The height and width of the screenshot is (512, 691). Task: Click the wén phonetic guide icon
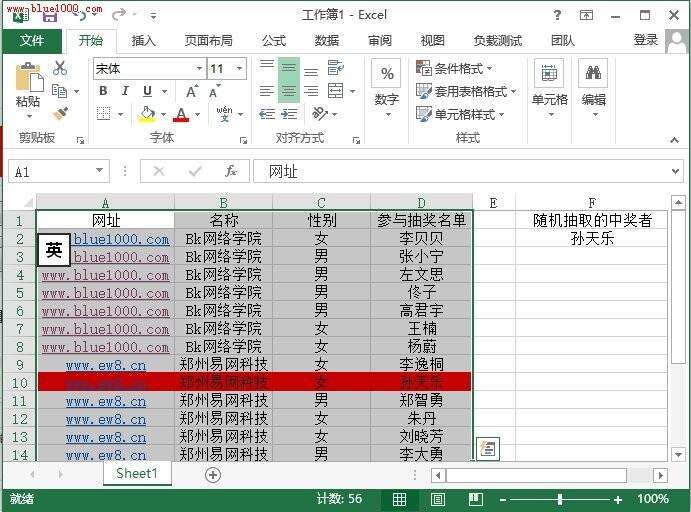[224, 114]
